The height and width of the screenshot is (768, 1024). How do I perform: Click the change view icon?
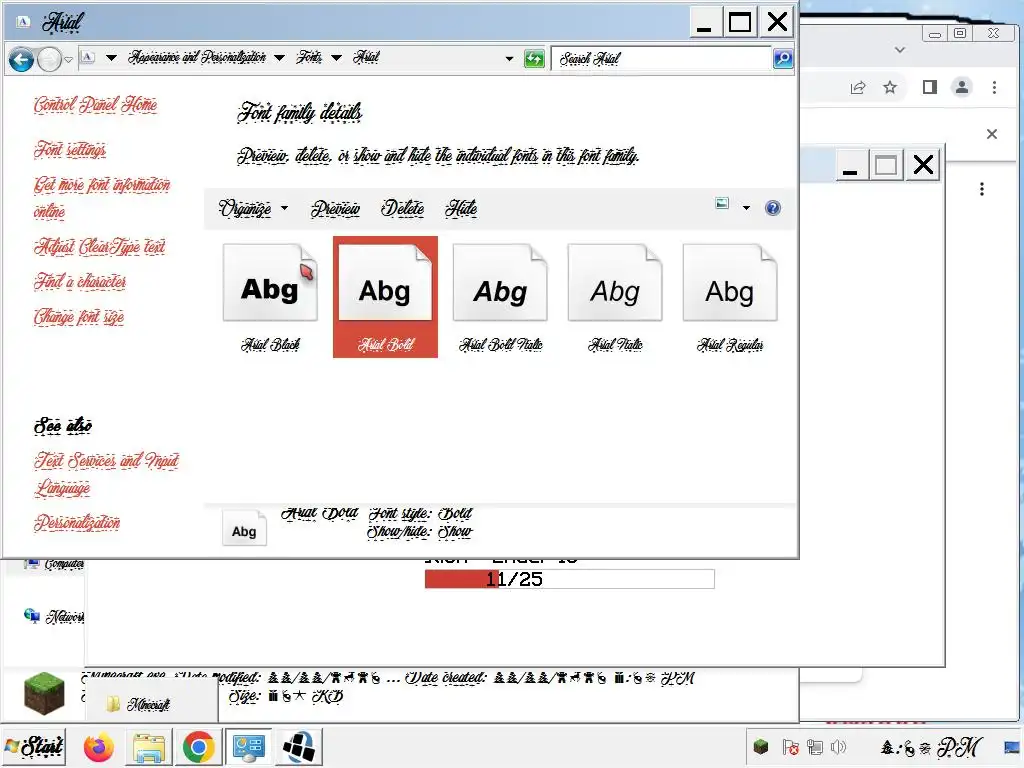point(722,204)
